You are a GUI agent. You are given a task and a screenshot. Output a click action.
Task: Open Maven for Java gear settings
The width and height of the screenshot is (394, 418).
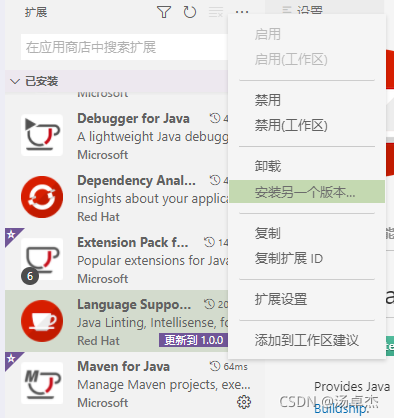point(244,402)
